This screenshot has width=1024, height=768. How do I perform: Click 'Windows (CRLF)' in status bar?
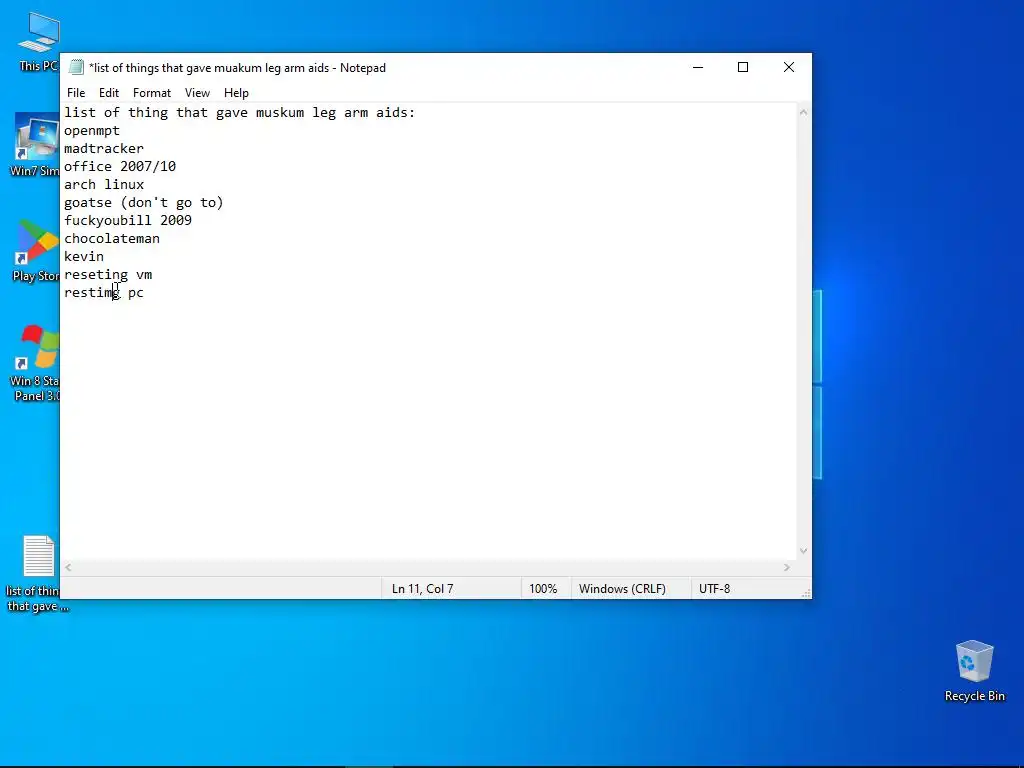622,588
